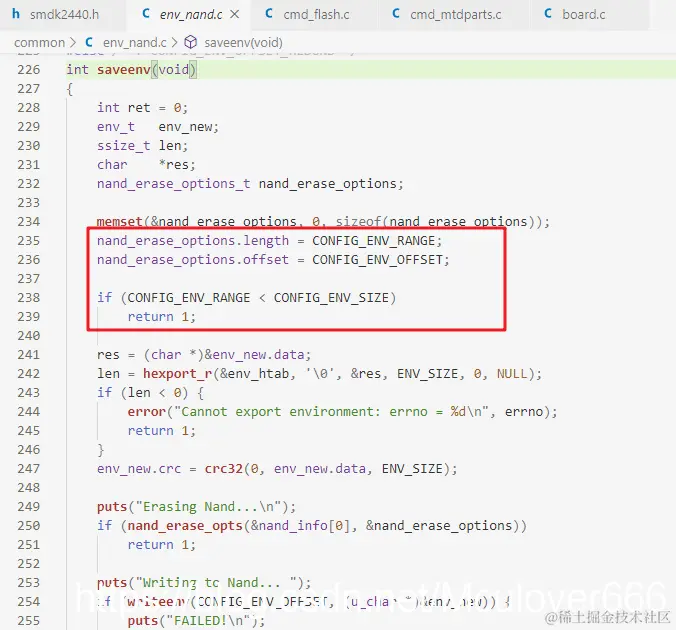Screen dimensions: 676x630
Task: Click the cube symbol icon in breadcrumb
Action: coord(191,42)
